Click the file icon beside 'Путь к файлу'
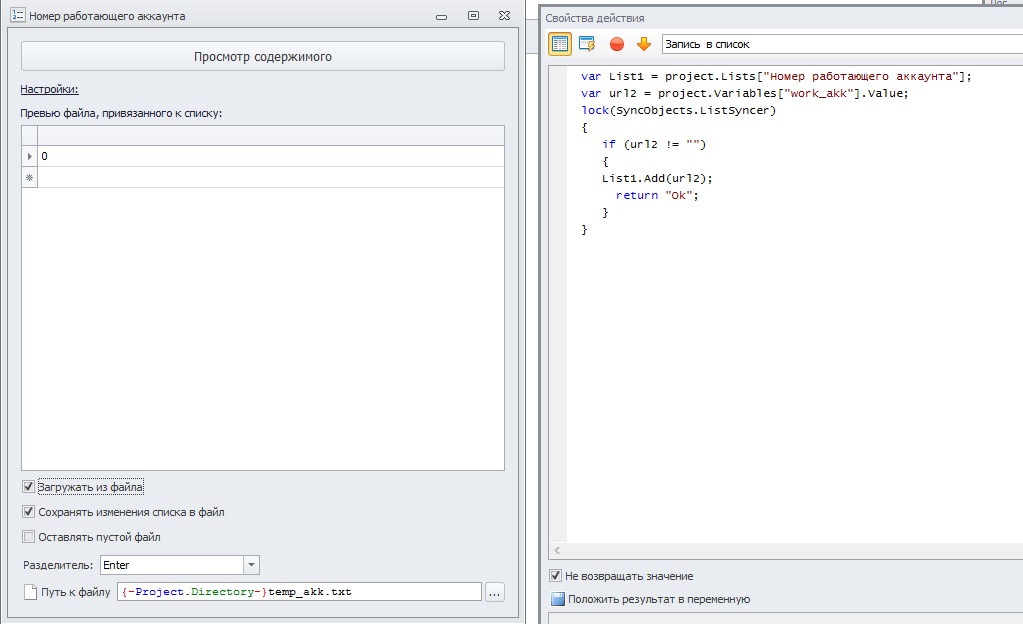This screenshot has height=624, width=1023. pyautogui.click(x=30, y=592)
